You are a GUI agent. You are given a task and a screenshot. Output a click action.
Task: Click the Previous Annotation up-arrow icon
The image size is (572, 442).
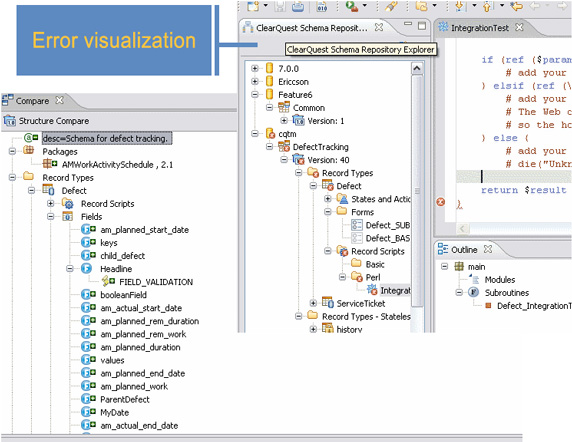click(x=488, y=6)
